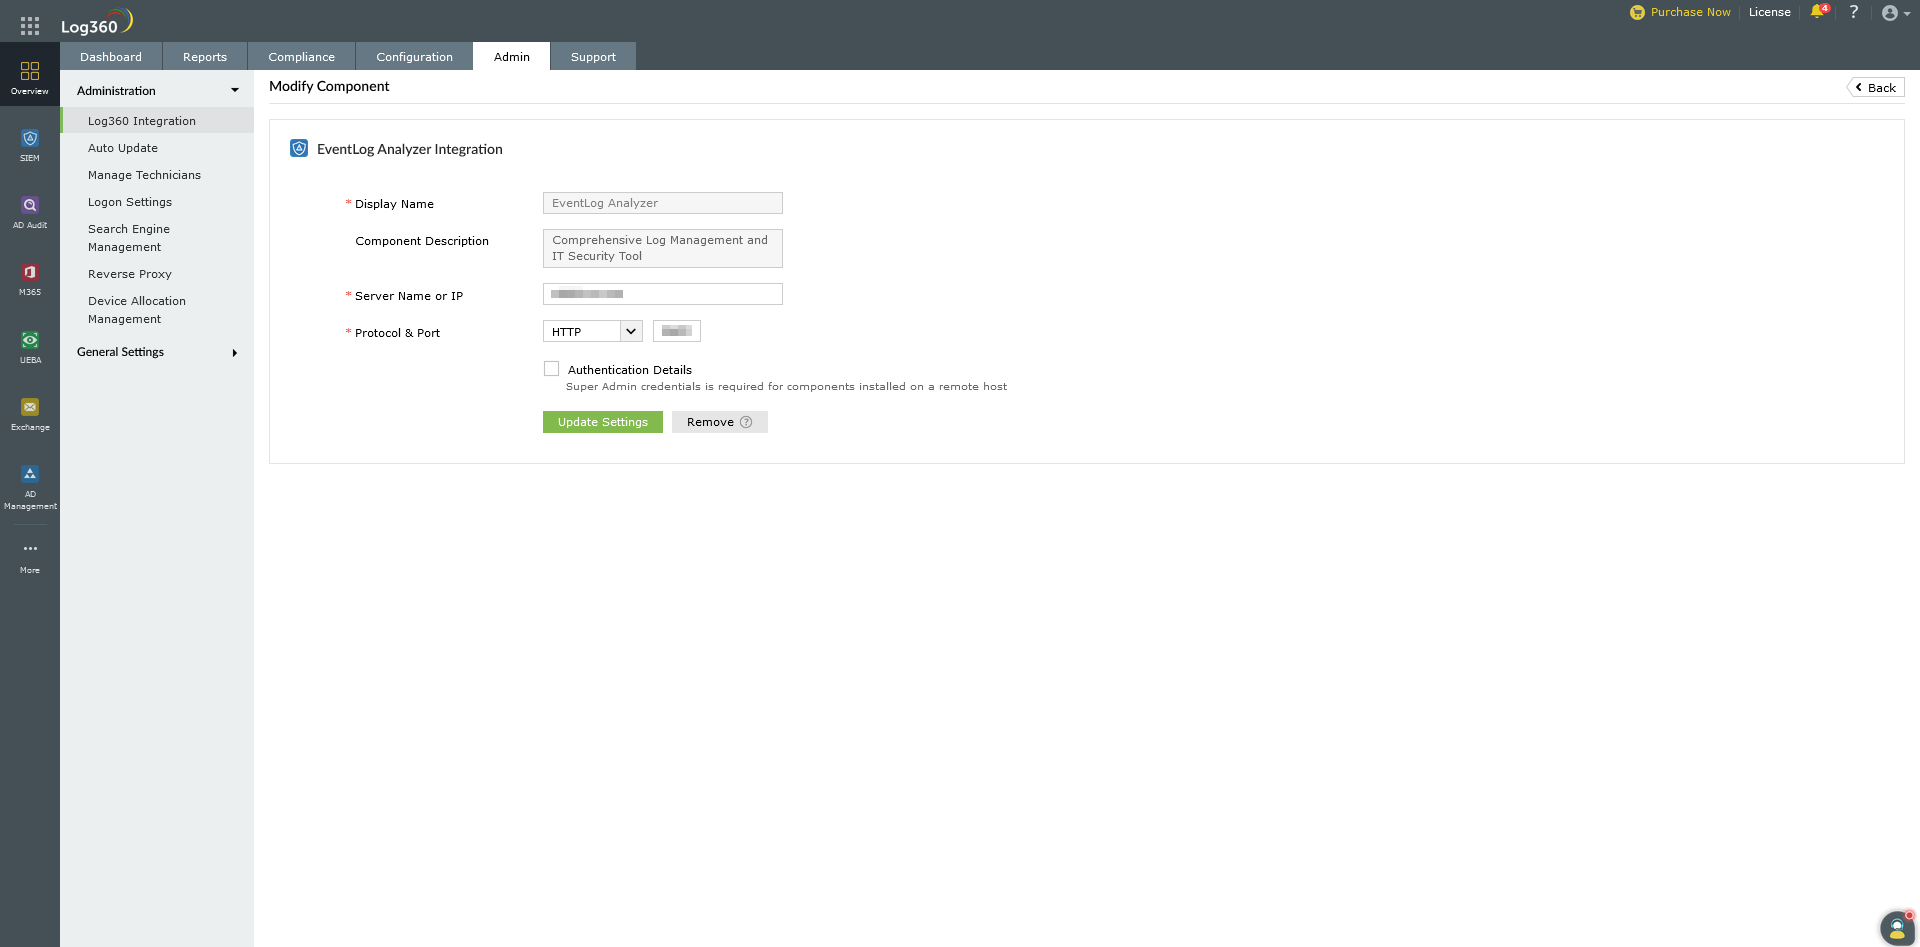Switch to the Configuration tab
Screen dimensions: 1920x947
[x=414, y=57]
